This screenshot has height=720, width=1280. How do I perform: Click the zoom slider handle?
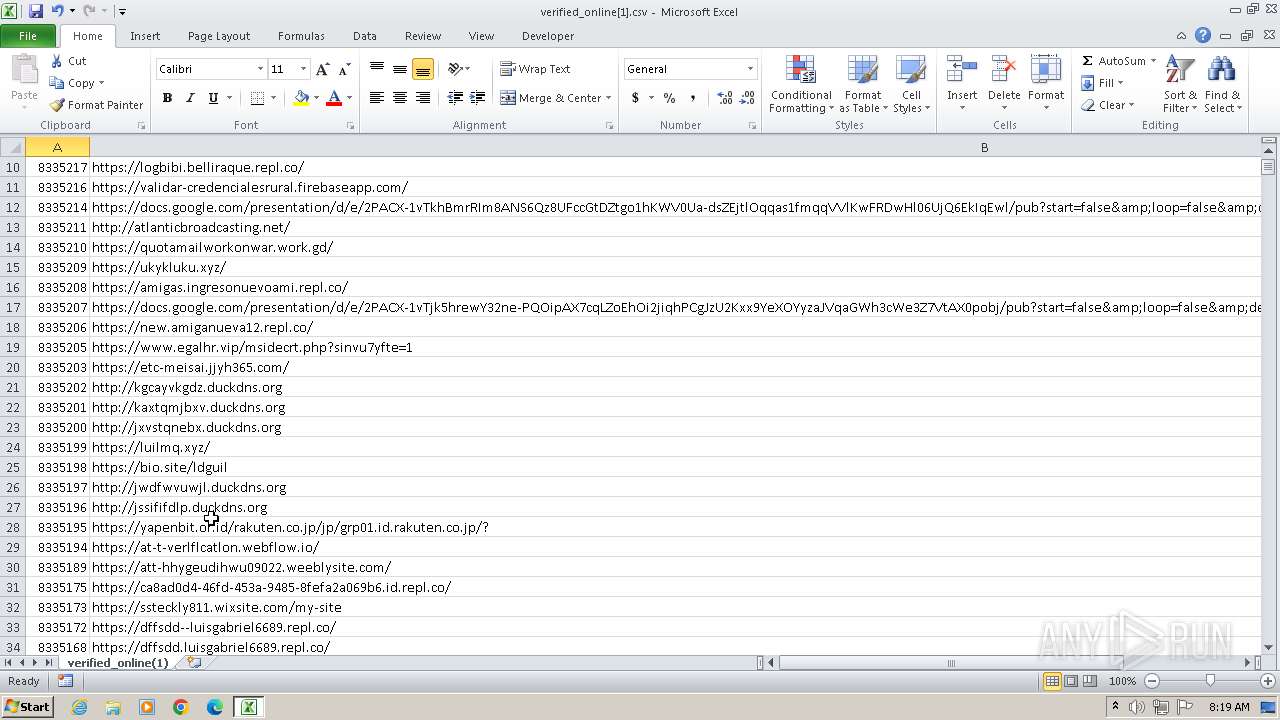pyautogui.click(x=1210, y=681)
